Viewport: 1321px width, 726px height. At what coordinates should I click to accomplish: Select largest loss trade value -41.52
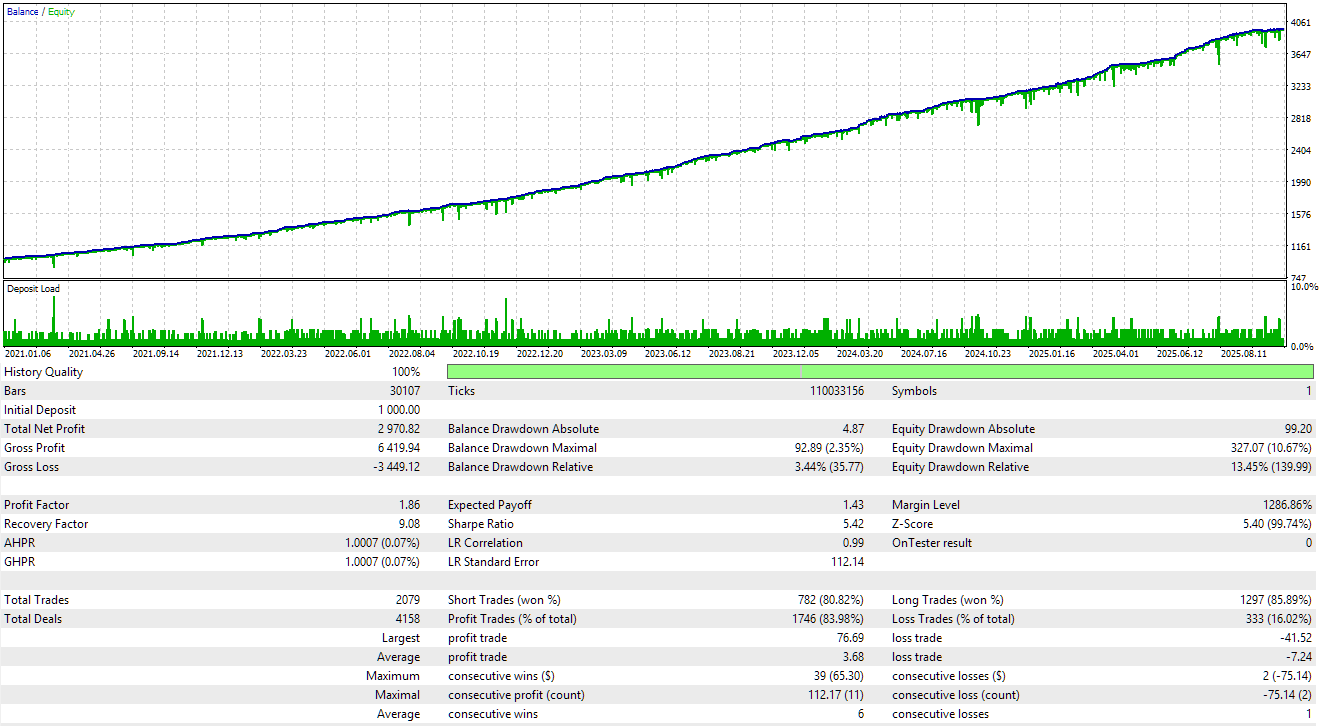coord(1296,638)
